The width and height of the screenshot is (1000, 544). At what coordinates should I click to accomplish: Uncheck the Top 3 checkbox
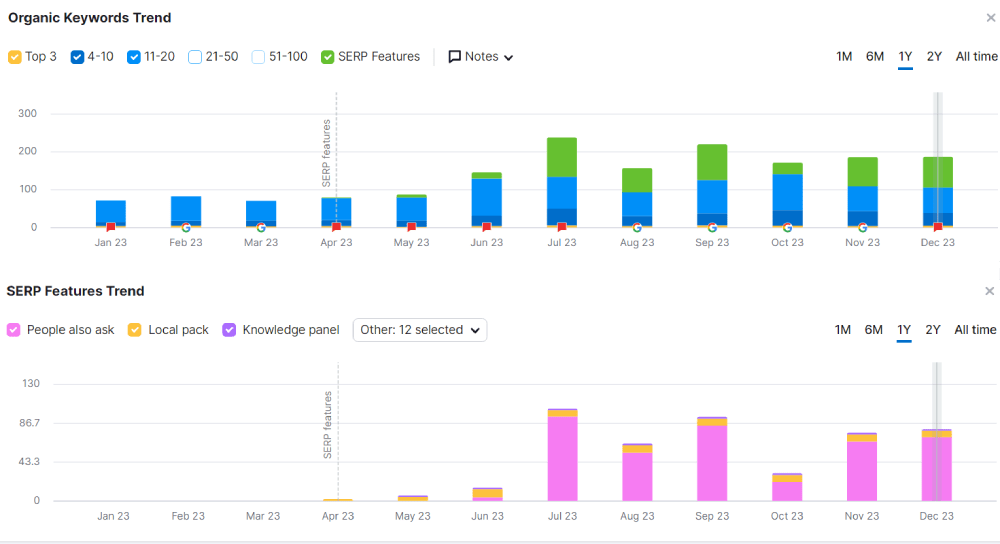pyautogui.click(x=15, y=57)
